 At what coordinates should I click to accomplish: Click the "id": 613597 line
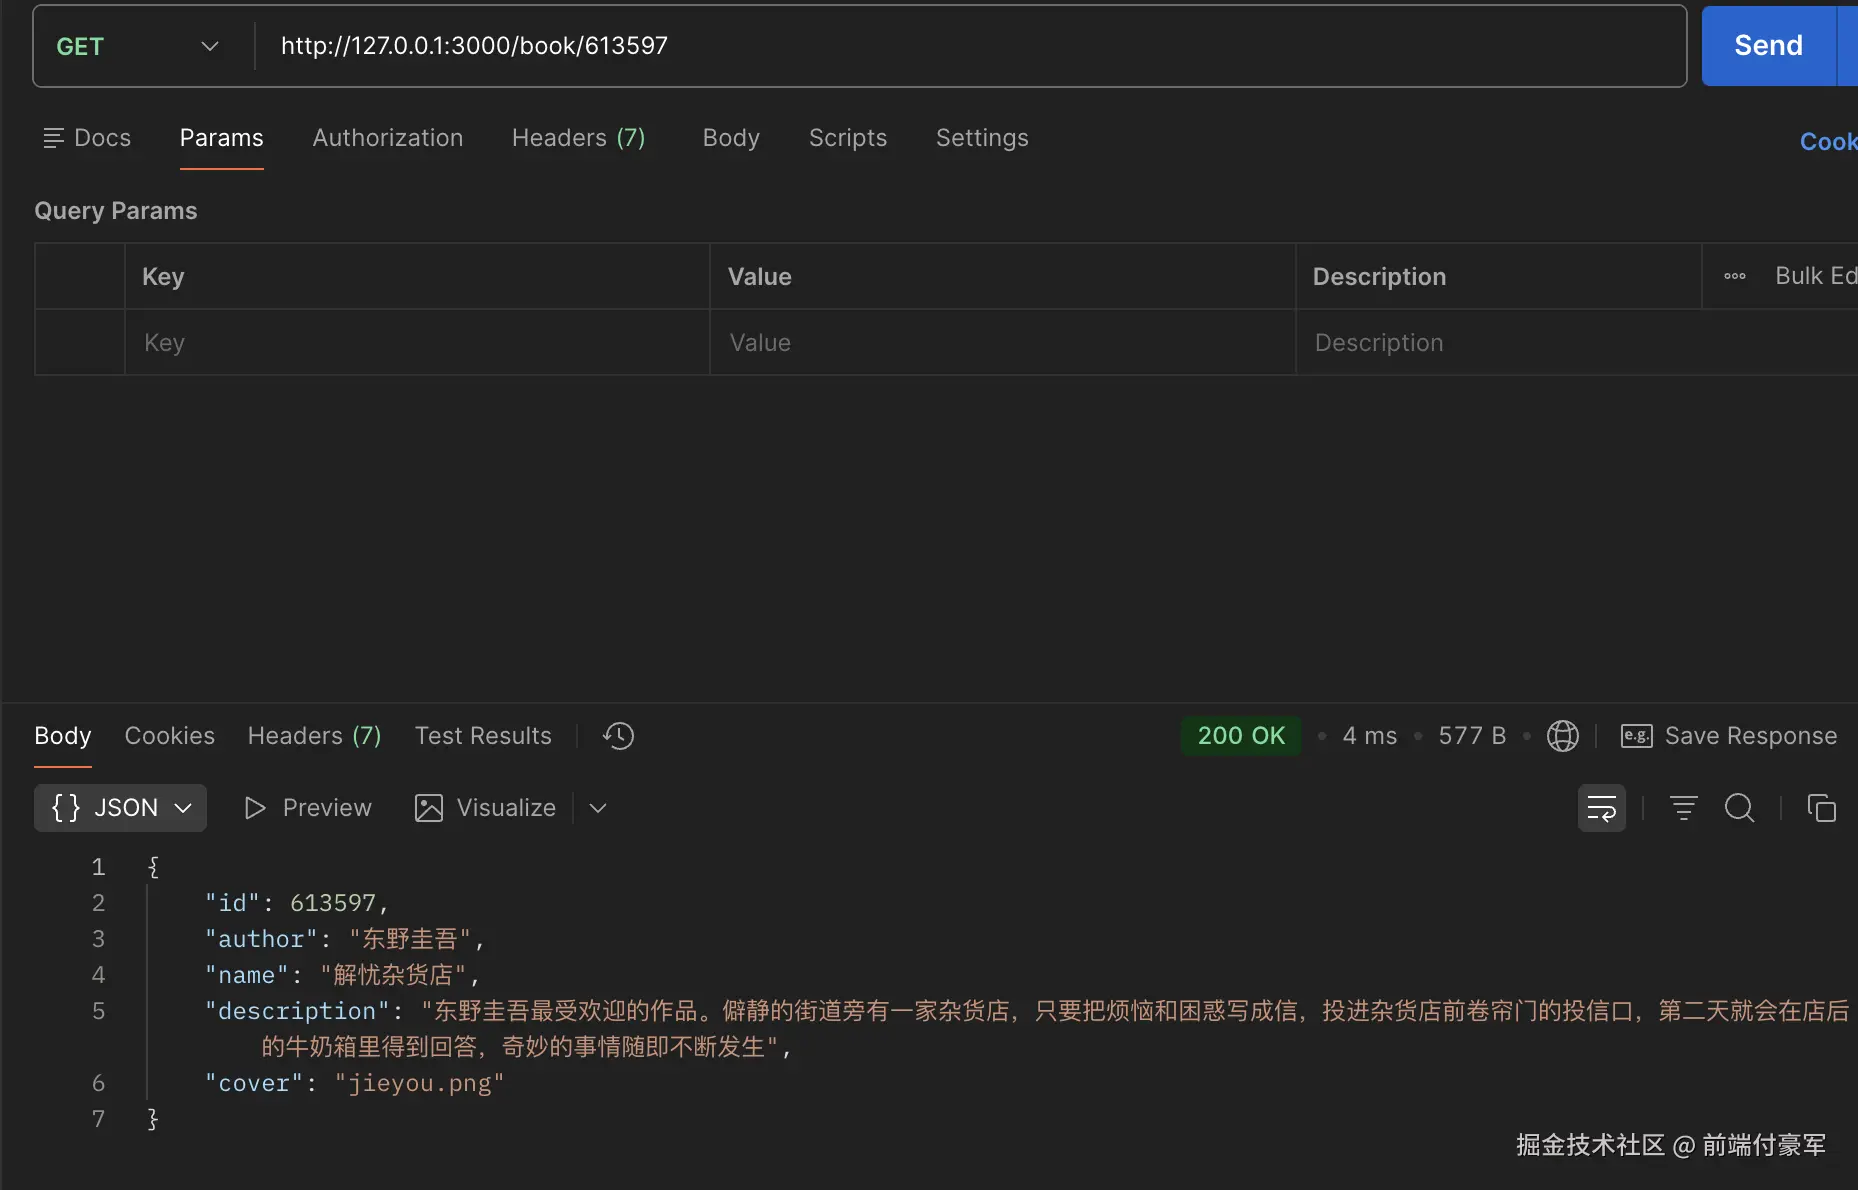pyautogui.click(x=297, y=903)
